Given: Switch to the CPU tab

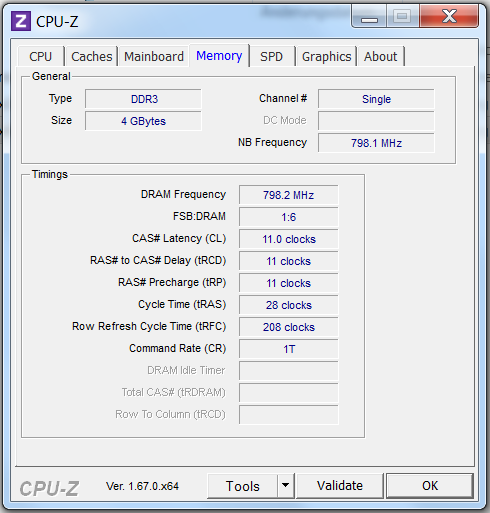Looking at the screenshot, I should (41, 56).
